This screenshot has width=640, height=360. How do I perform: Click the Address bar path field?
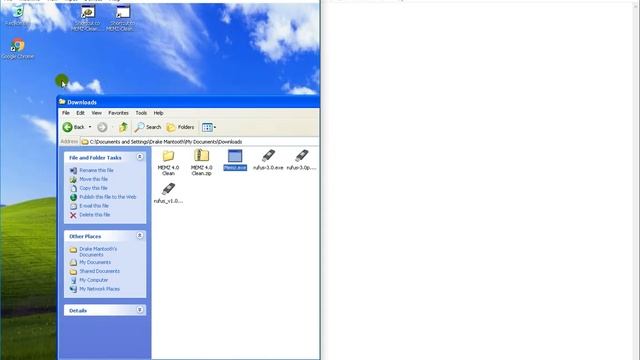(199, 142)
